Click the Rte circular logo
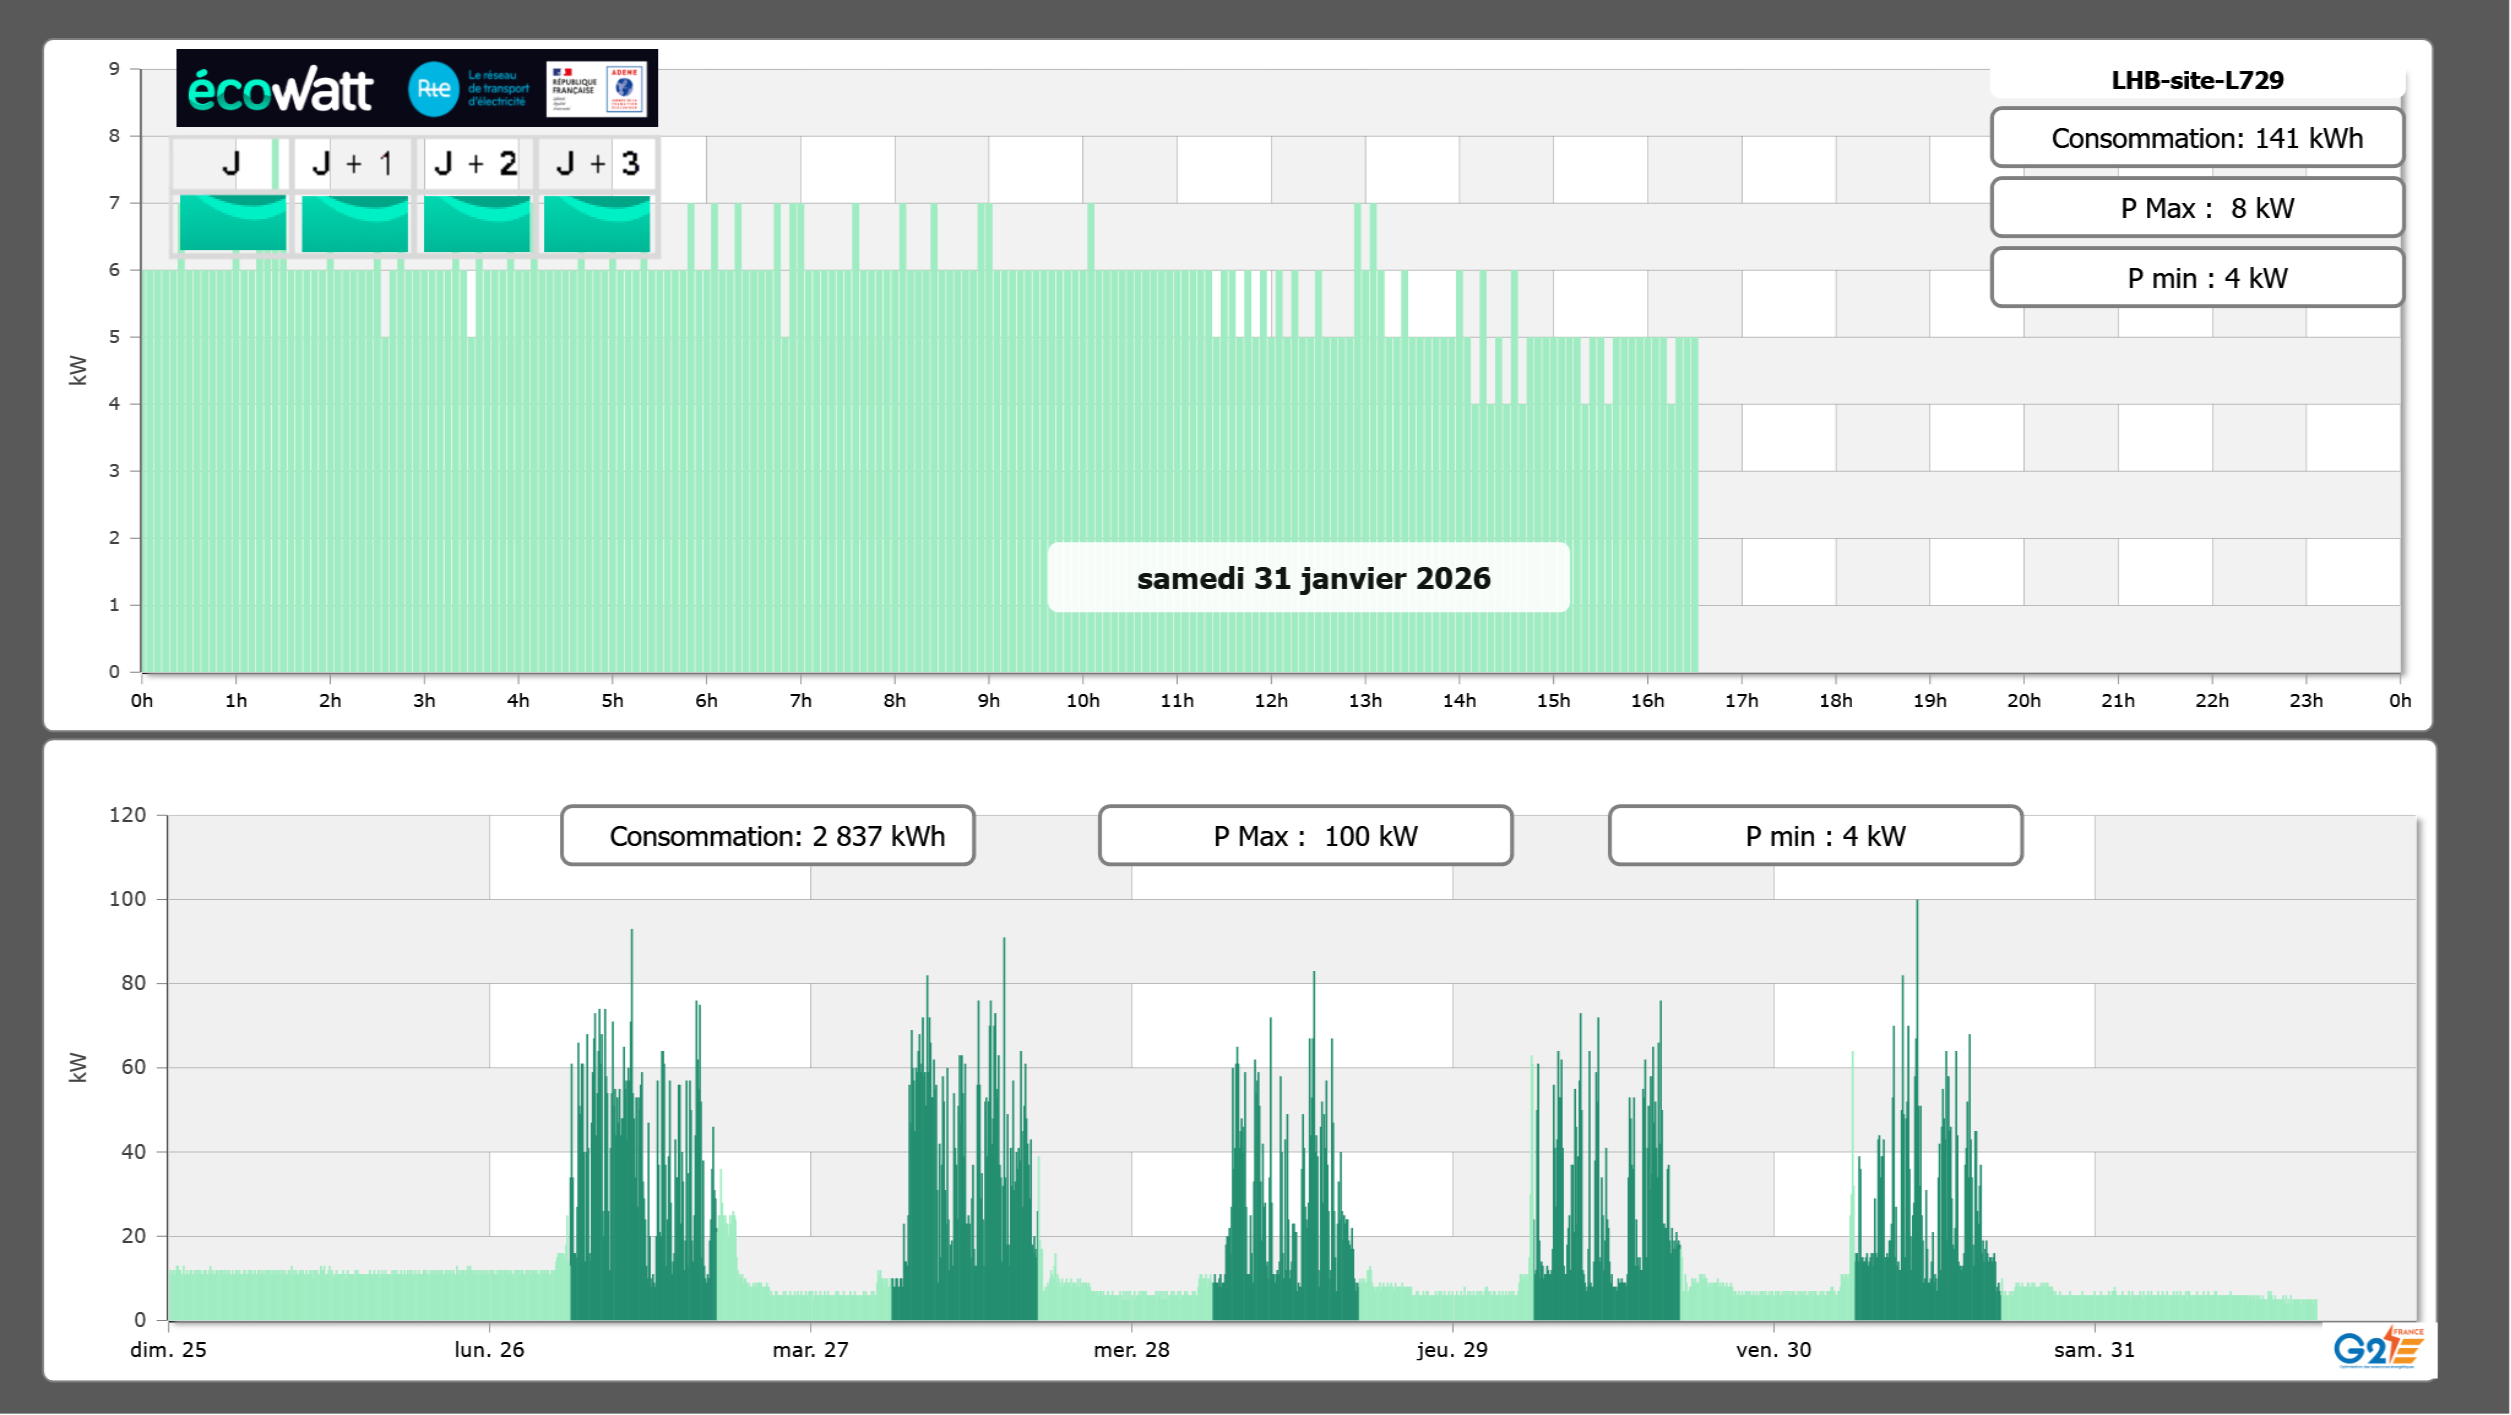This screenshot has width=2511, height=1415. point(433,89)
